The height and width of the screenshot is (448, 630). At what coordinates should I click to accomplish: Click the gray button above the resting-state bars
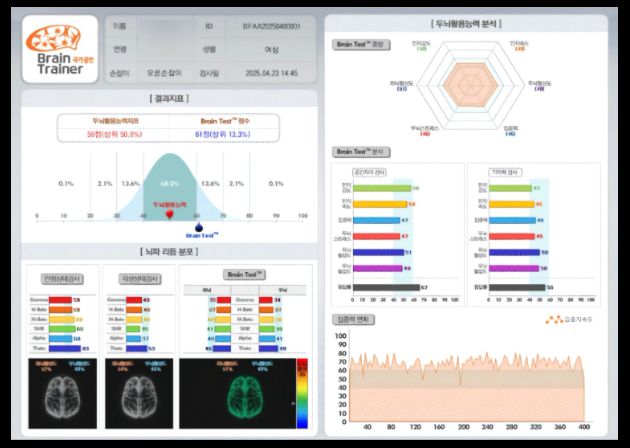click(x=62, y=279)
